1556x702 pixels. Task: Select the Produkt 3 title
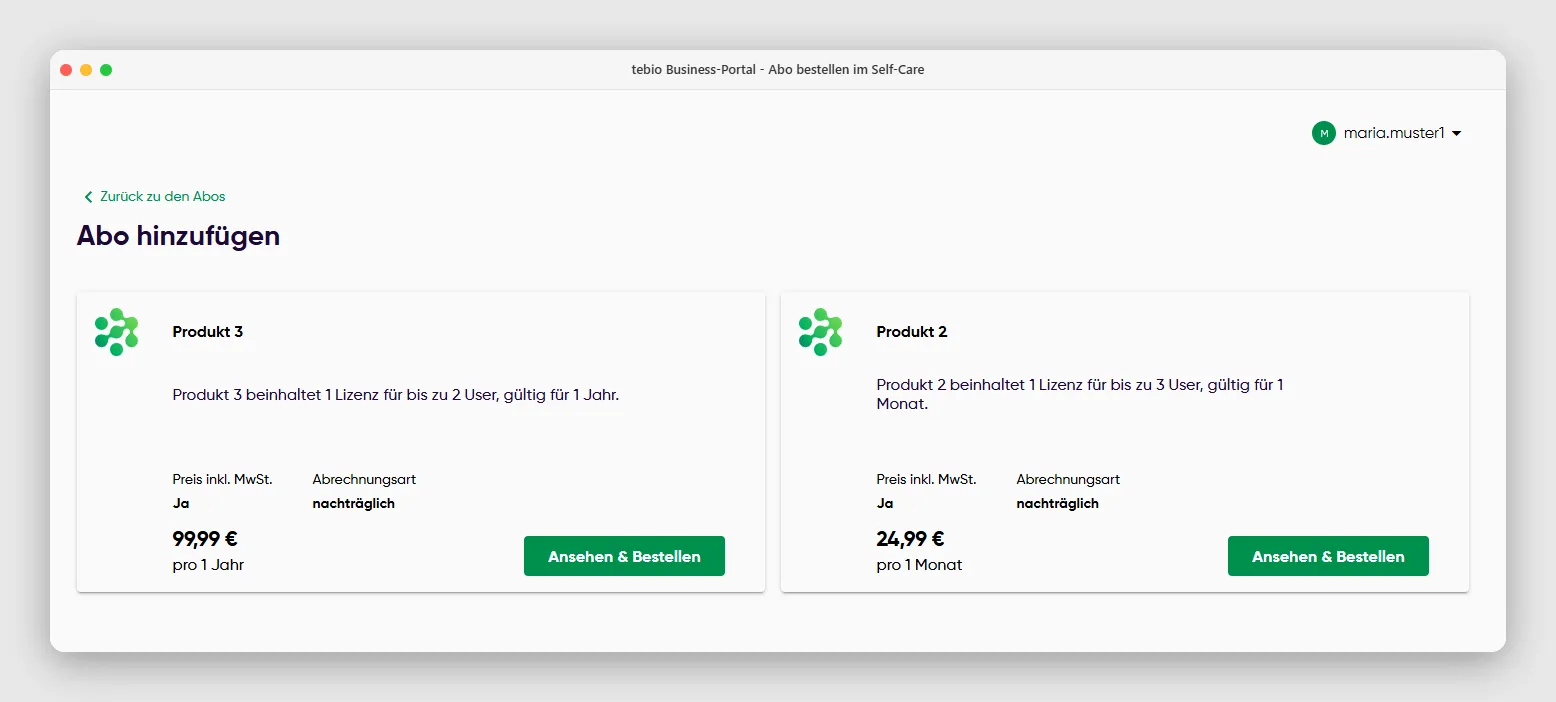pos(208,332)
